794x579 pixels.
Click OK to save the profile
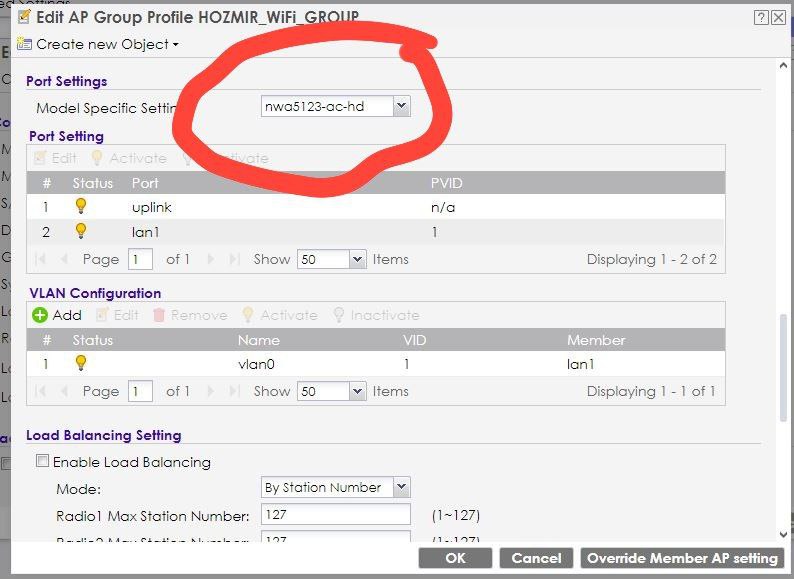tap(455, 558)
